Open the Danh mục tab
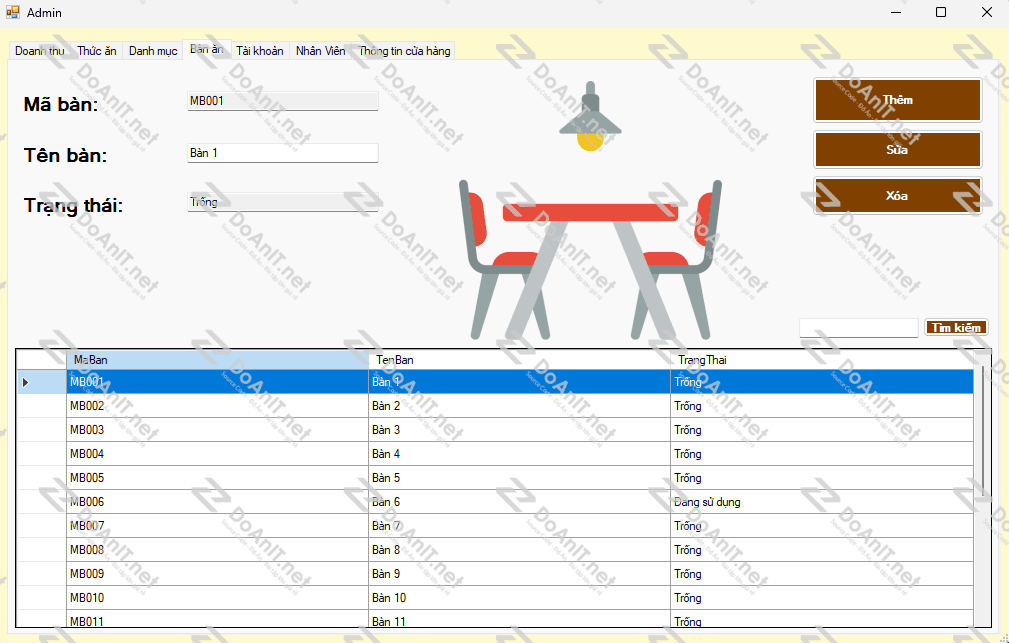Screen dimensions: 1009x643 coord(153,51)
